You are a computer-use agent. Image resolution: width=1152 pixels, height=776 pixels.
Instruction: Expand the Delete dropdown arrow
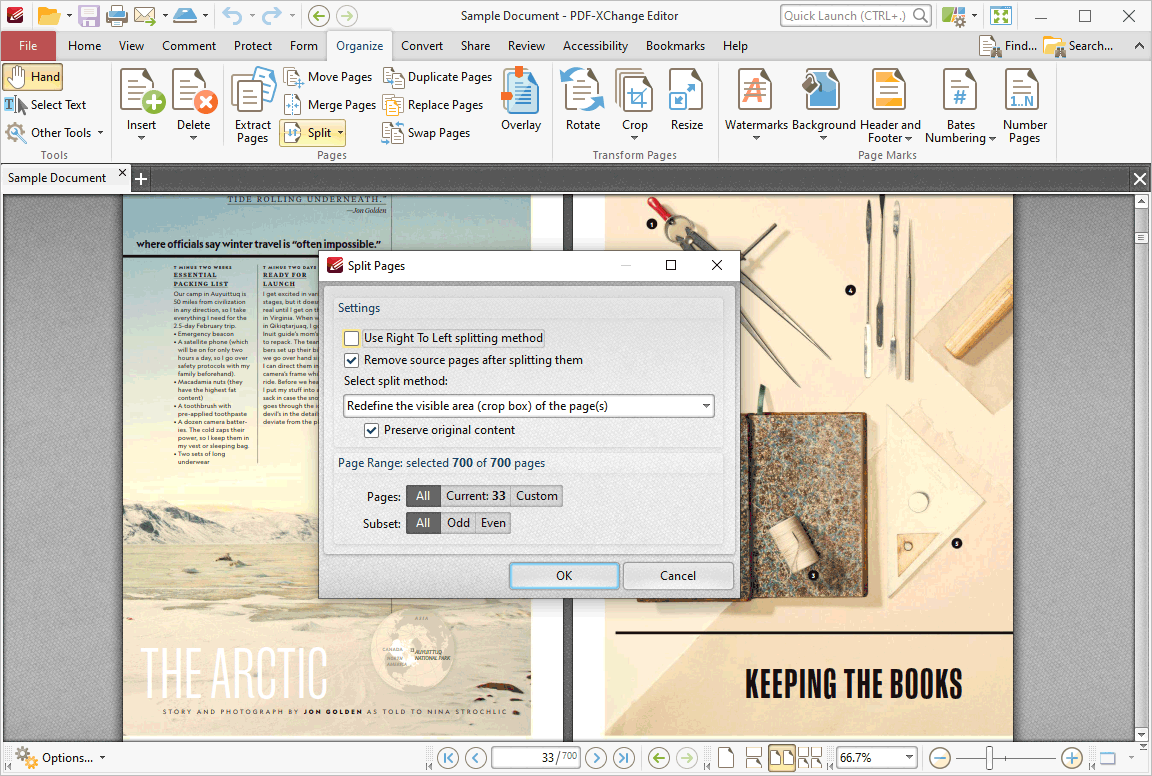click(194, 138)
